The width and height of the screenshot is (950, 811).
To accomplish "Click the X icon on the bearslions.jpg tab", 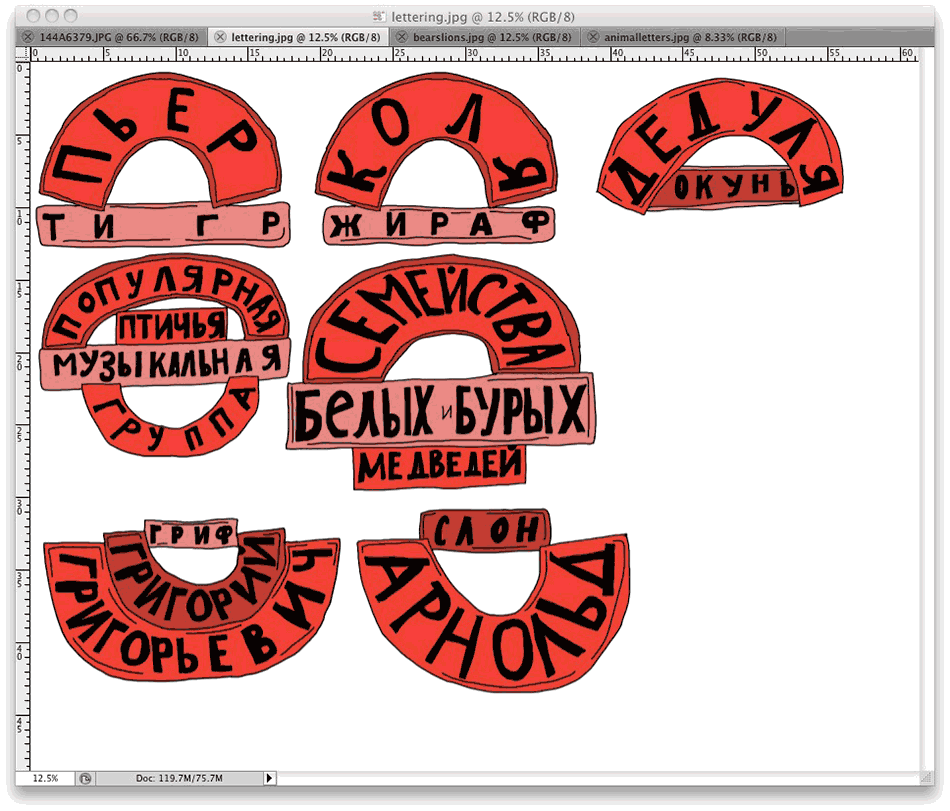I will pyautogui.click(x=399, y=37).
